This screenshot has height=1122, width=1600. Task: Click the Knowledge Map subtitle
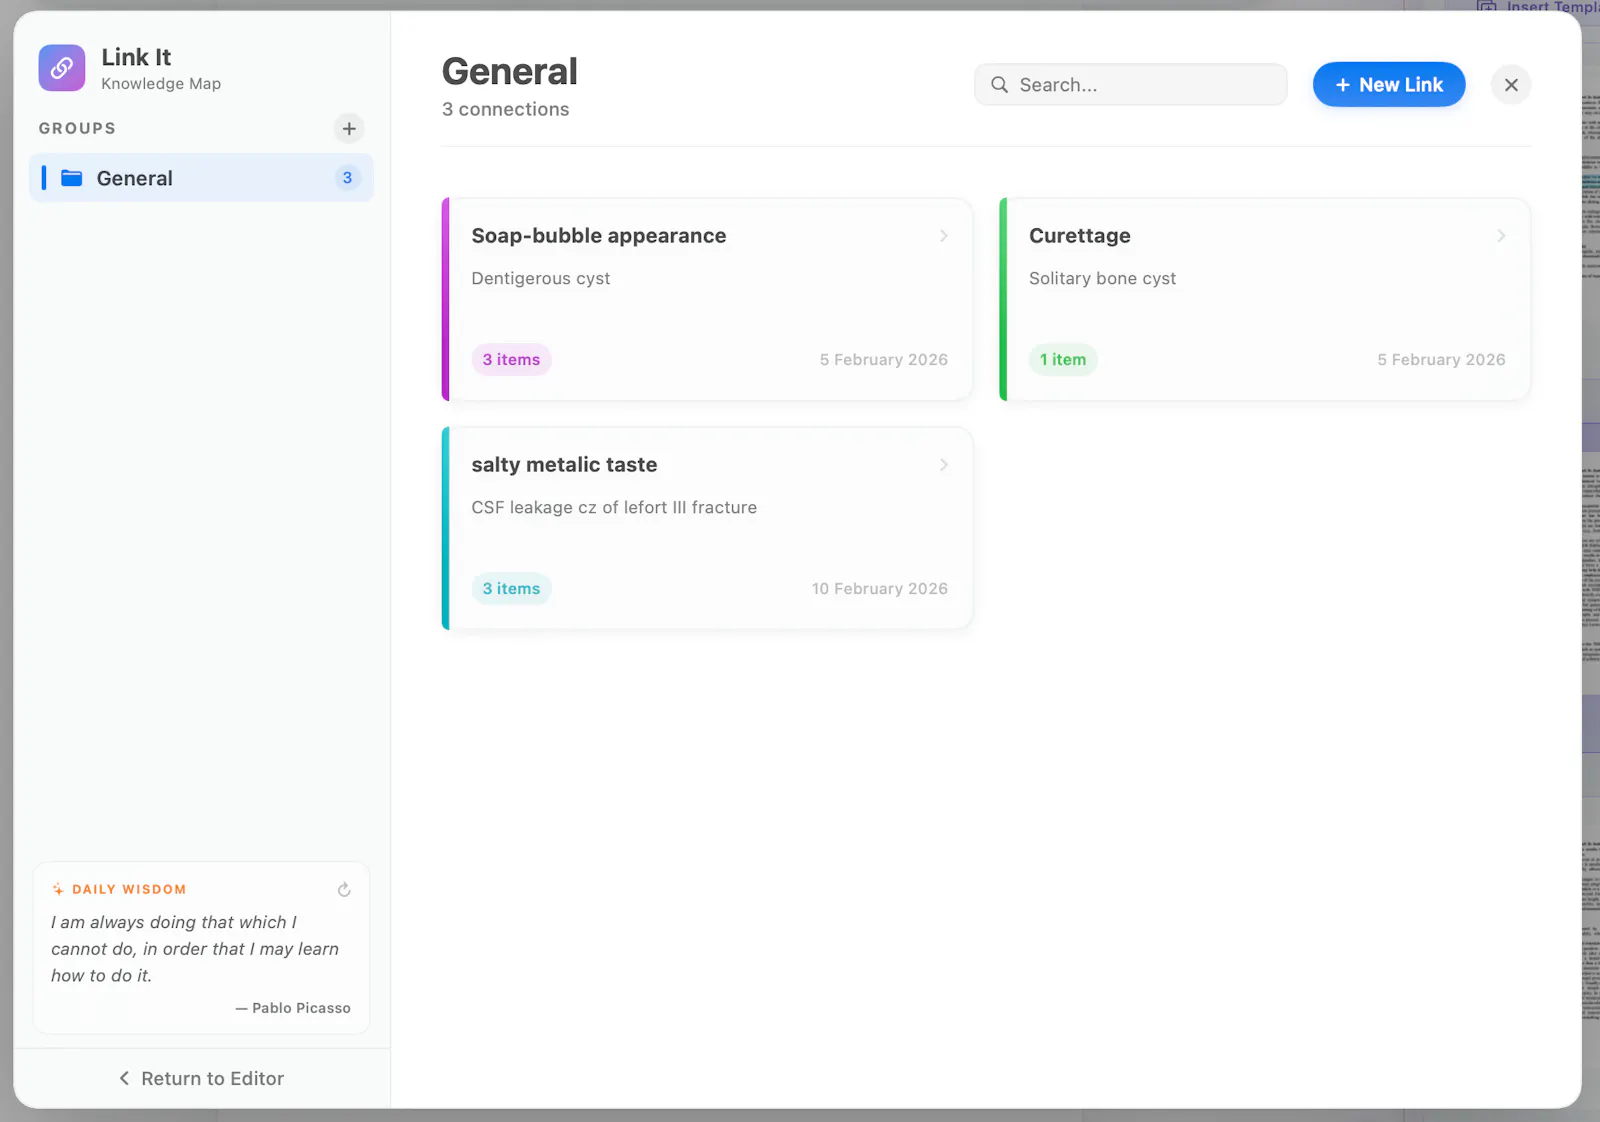[x=161, y=84]
